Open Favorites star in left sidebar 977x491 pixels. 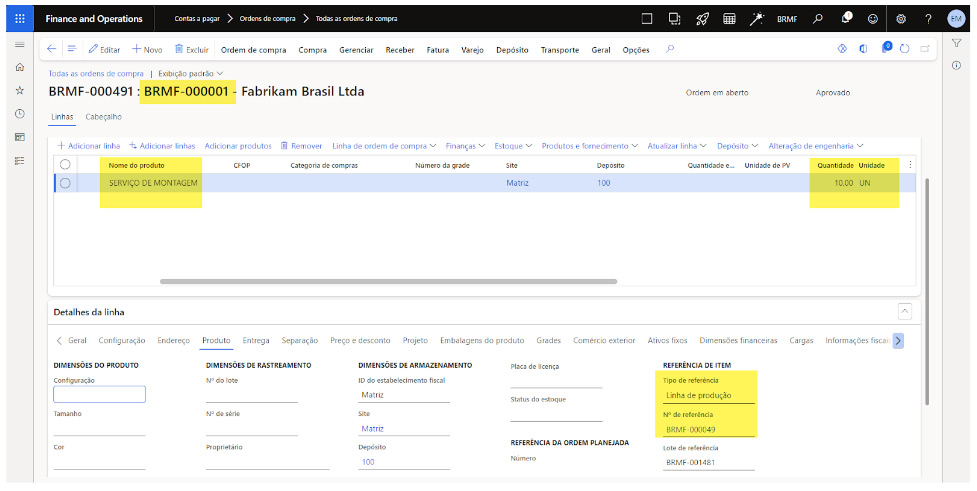tap(19, 90)
